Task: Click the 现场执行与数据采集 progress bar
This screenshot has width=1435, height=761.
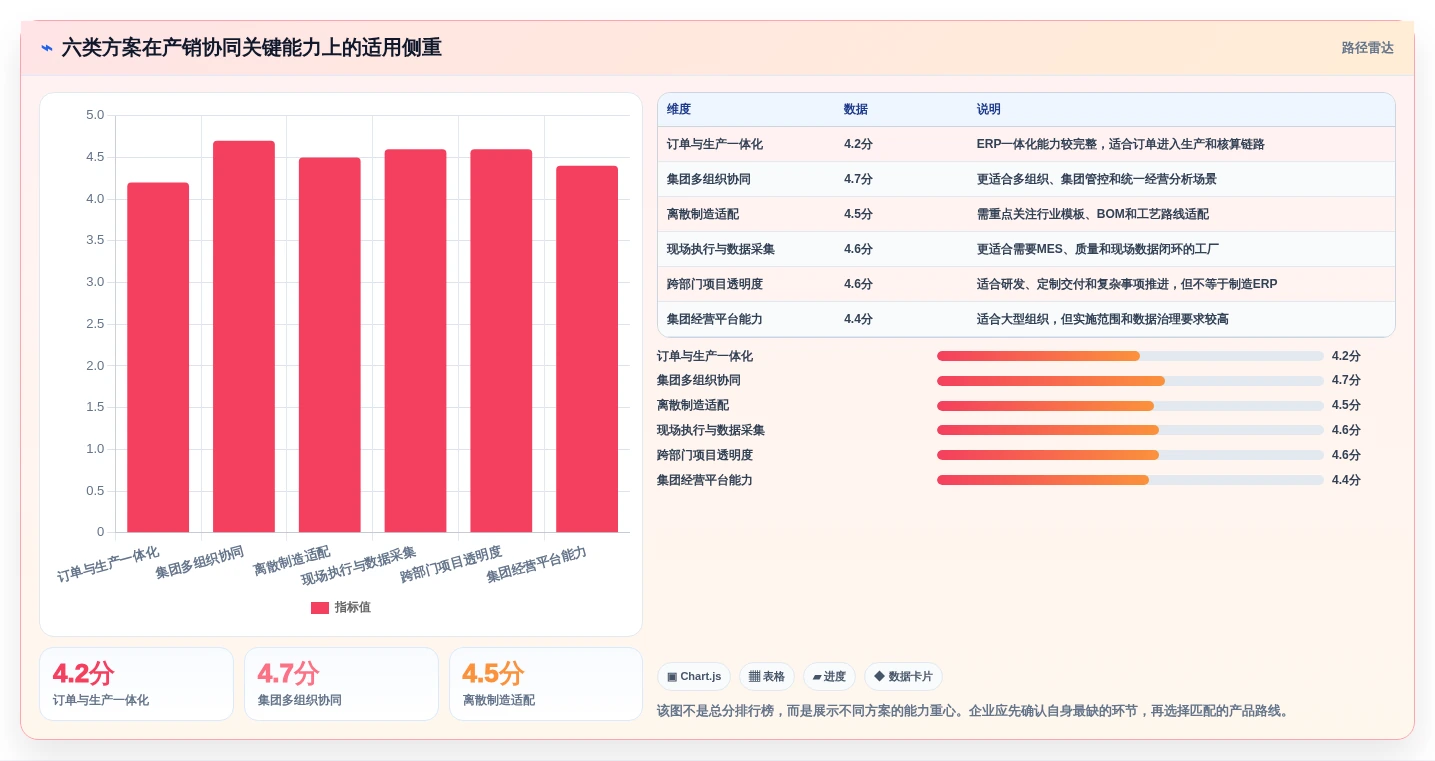Action: coord(1130,430)
